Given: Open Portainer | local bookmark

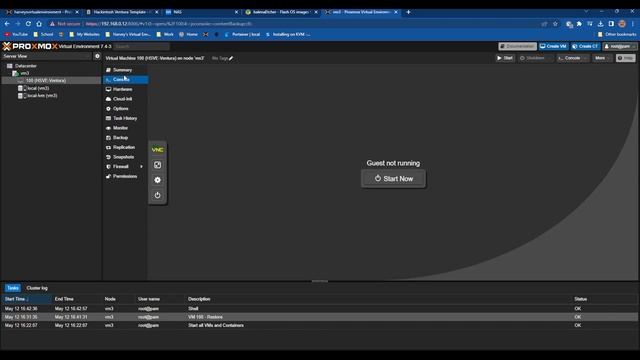Looking at the screenshot, I should point(242,34).
